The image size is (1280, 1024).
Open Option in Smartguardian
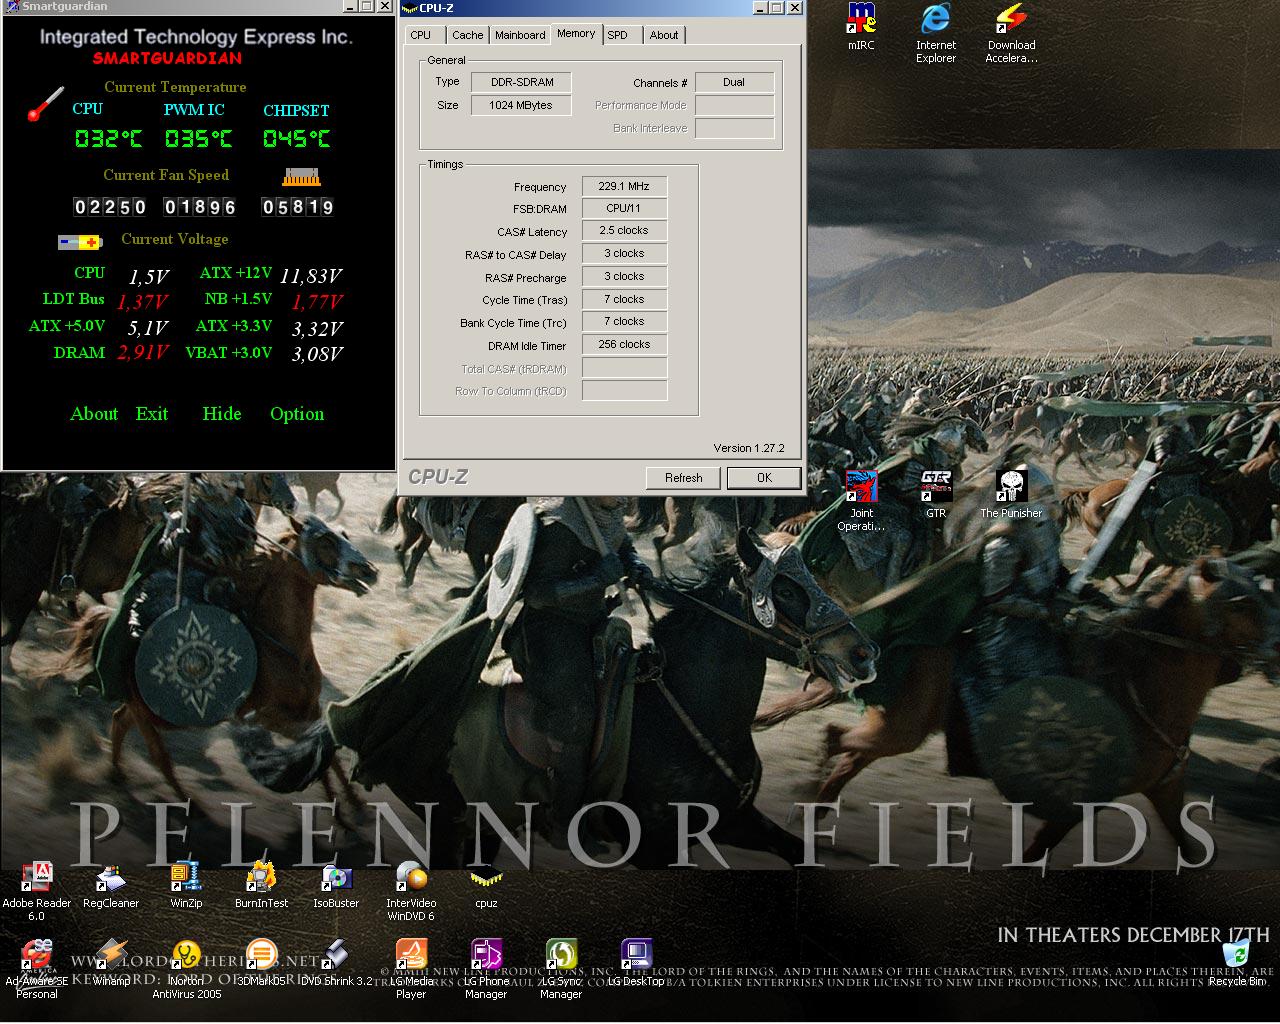[x=297, y=414]
